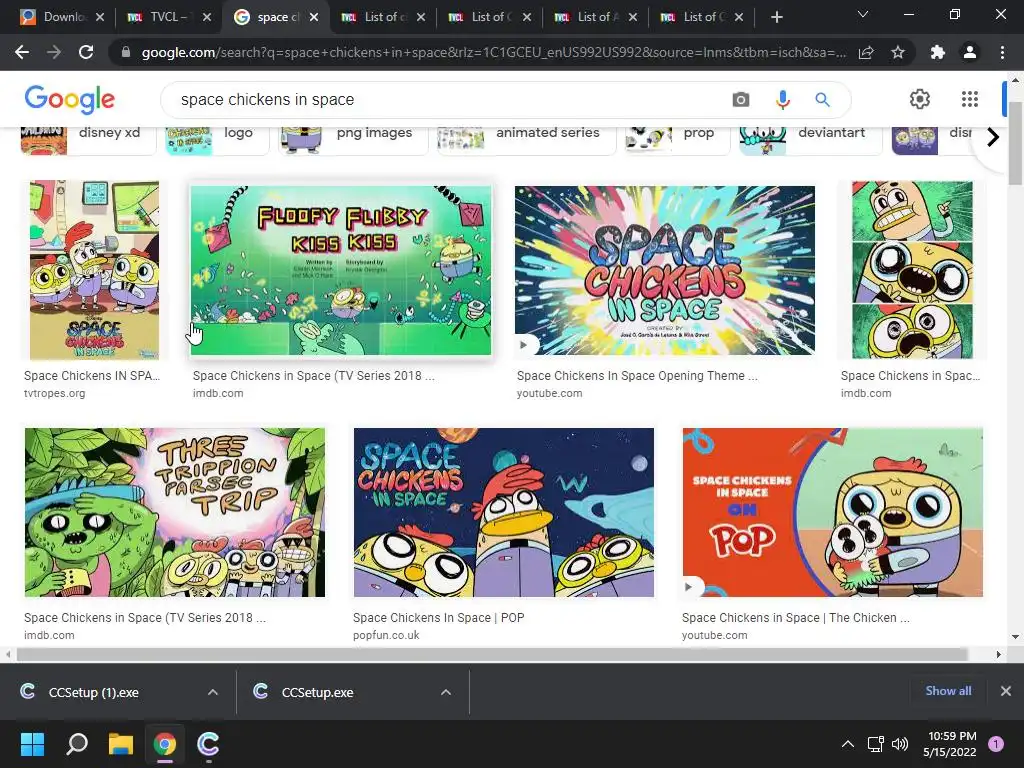
Task: Click the clock showing 10:59 PM
Action: coord(952,736)
